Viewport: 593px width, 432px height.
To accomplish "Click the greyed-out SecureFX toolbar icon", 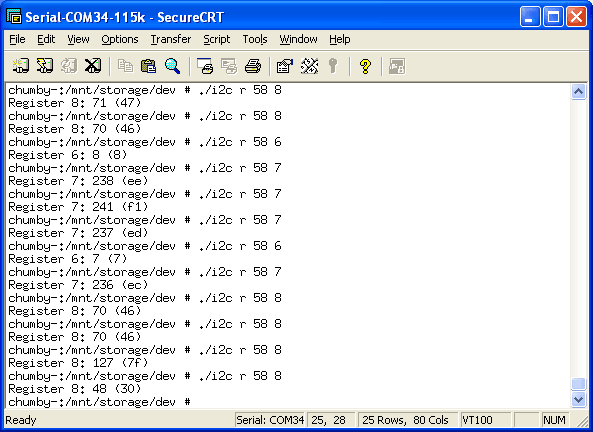I will click(x=397, y=66).
